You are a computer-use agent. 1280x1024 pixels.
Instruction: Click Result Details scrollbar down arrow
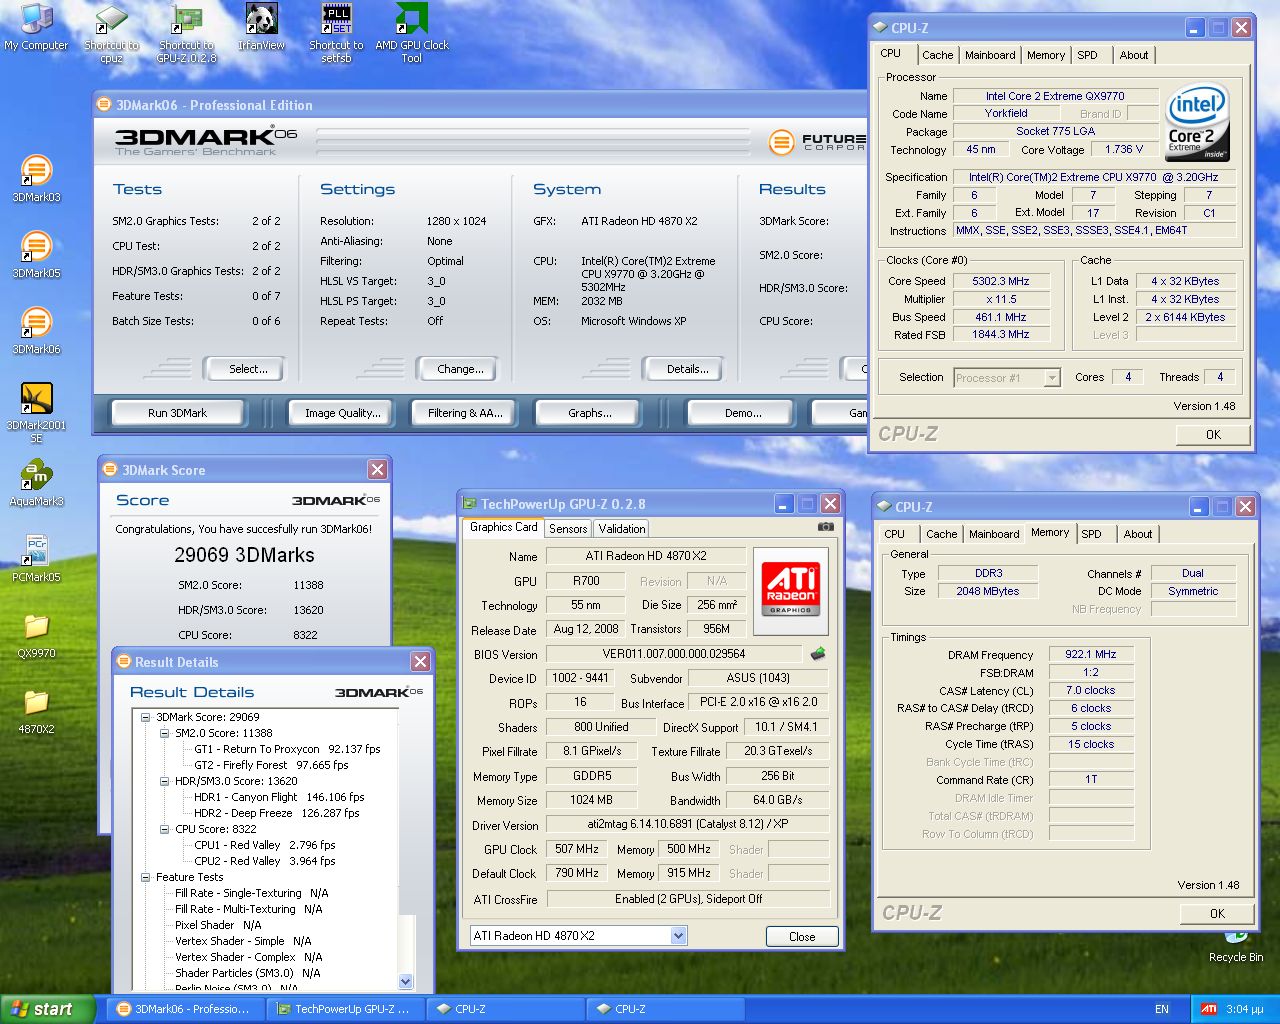pos(405,982)
